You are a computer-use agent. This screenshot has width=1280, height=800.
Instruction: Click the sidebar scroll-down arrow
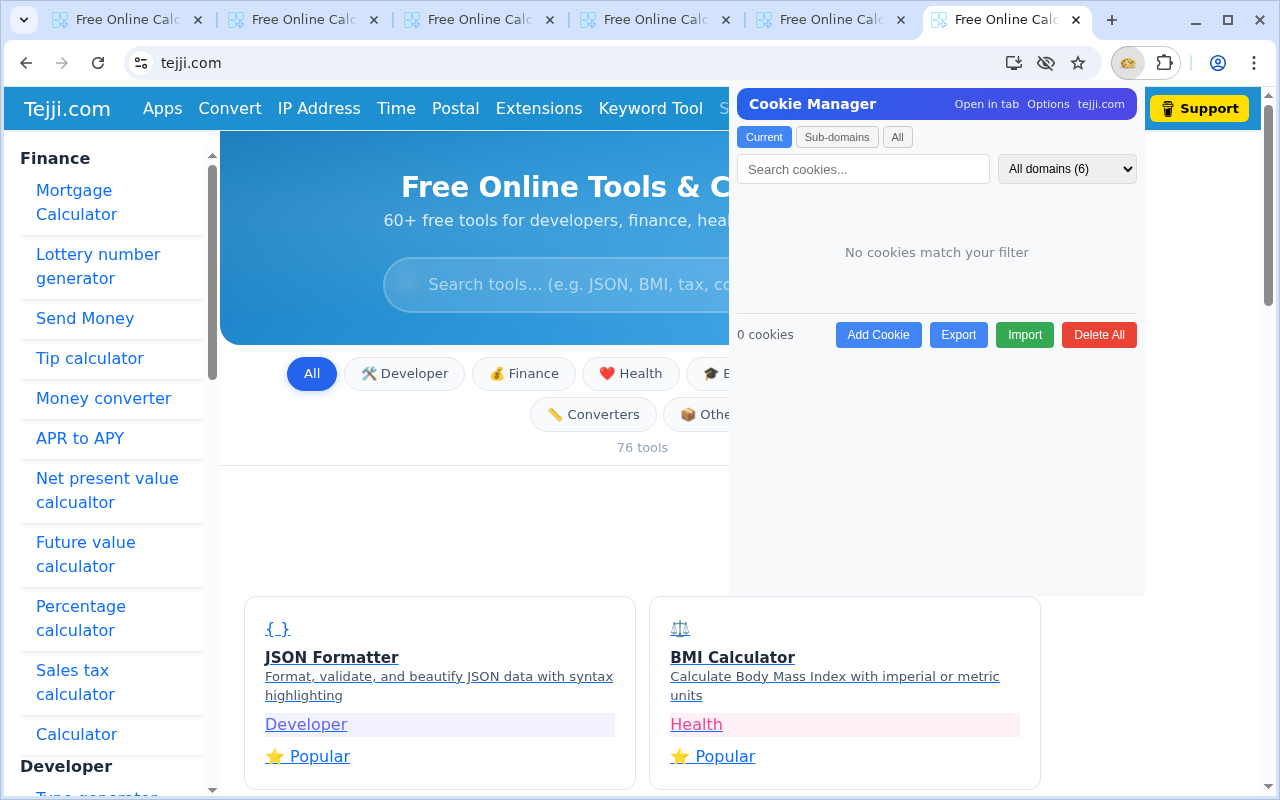pyautogui.click(x=212, y=790)
